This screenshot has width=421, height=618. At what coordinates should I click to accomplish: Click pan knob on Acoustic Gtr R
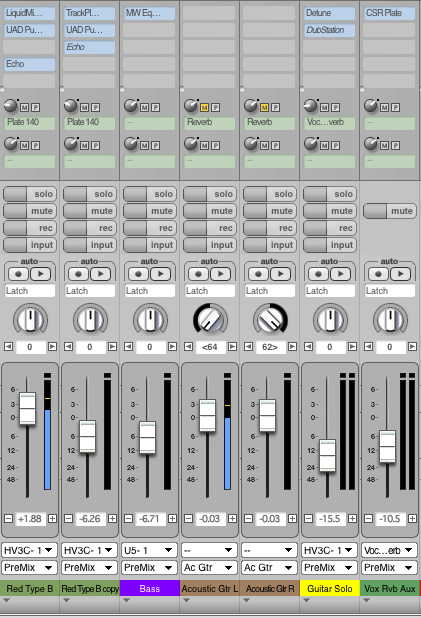pyautogui.click(x=270, y=319)
